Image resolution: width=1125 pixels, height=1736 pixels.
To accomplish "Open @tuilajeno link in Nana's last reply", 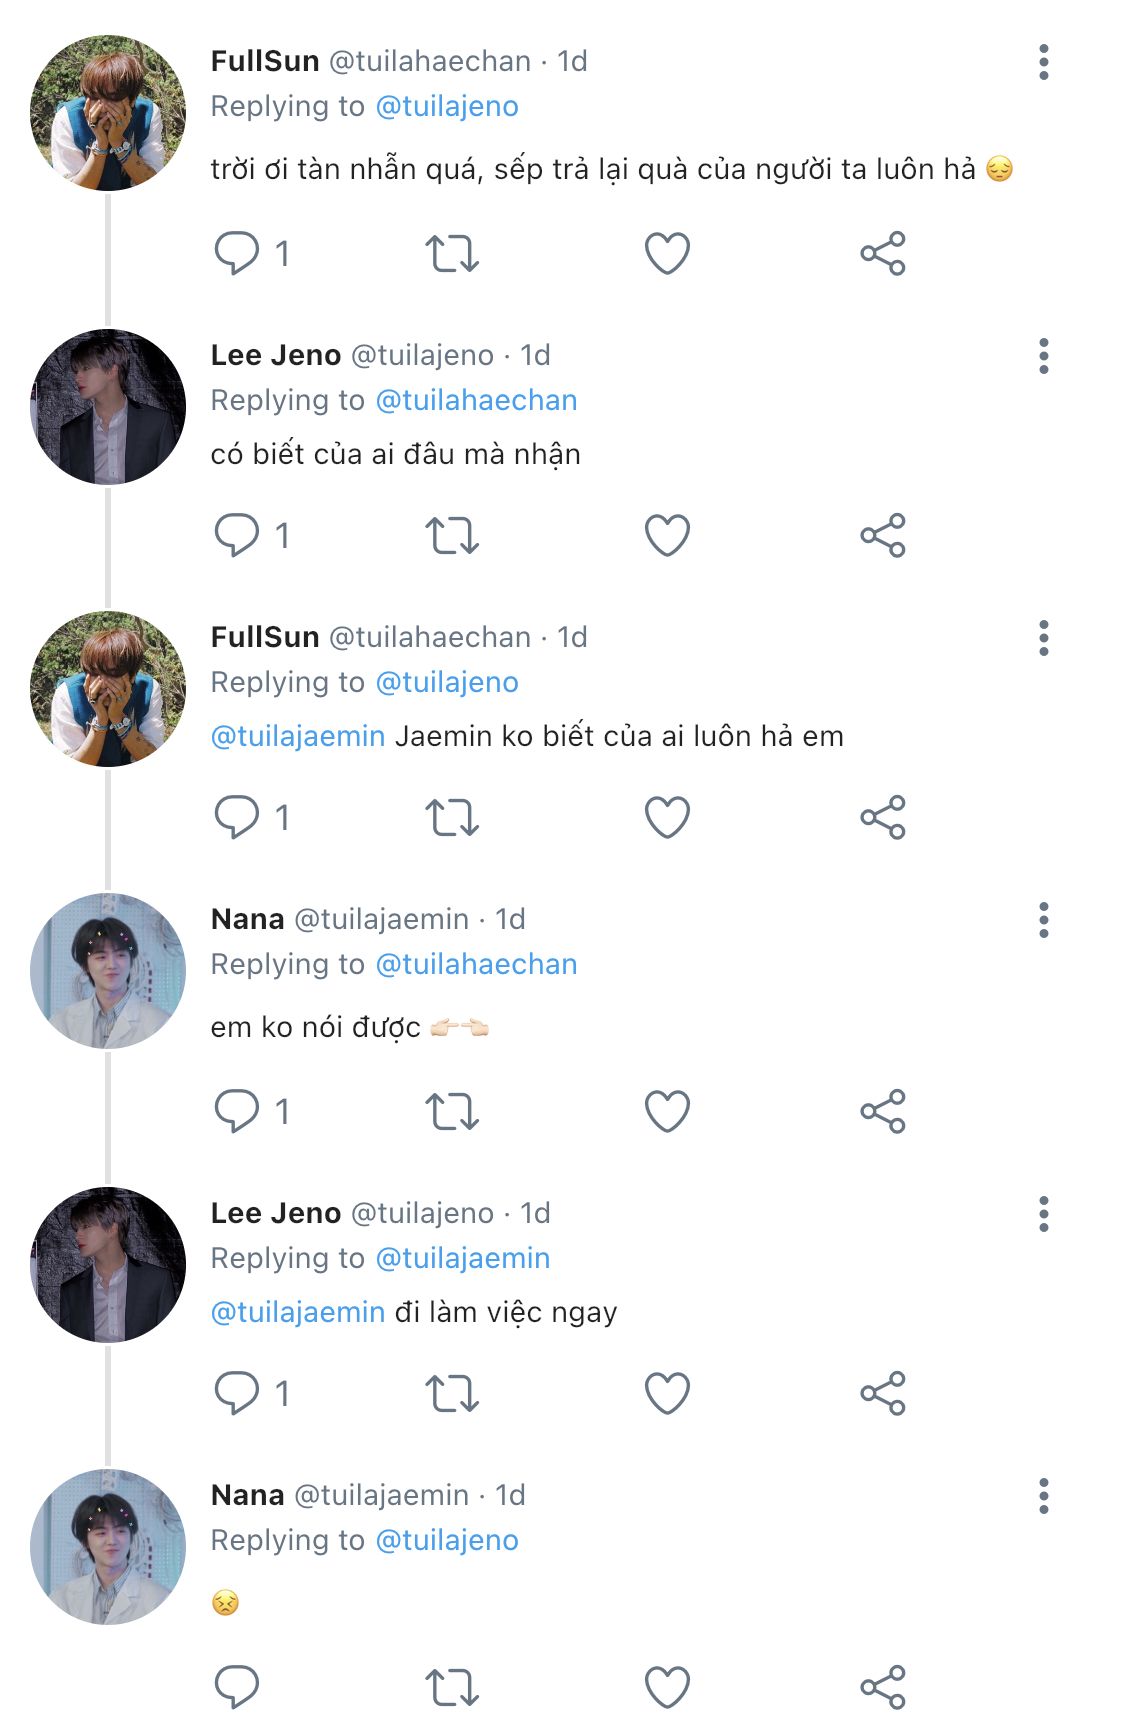I will tap(446, 1540).
